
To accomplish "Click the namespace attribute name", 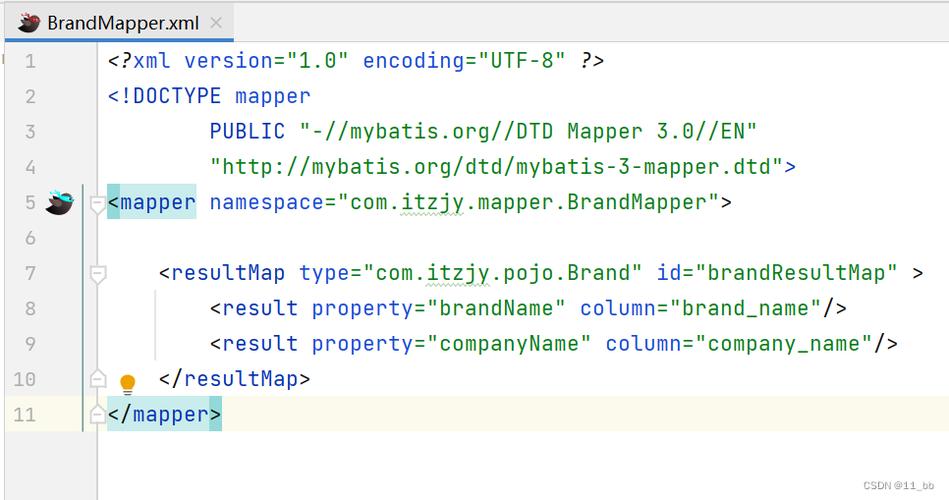I will [266, 202].
